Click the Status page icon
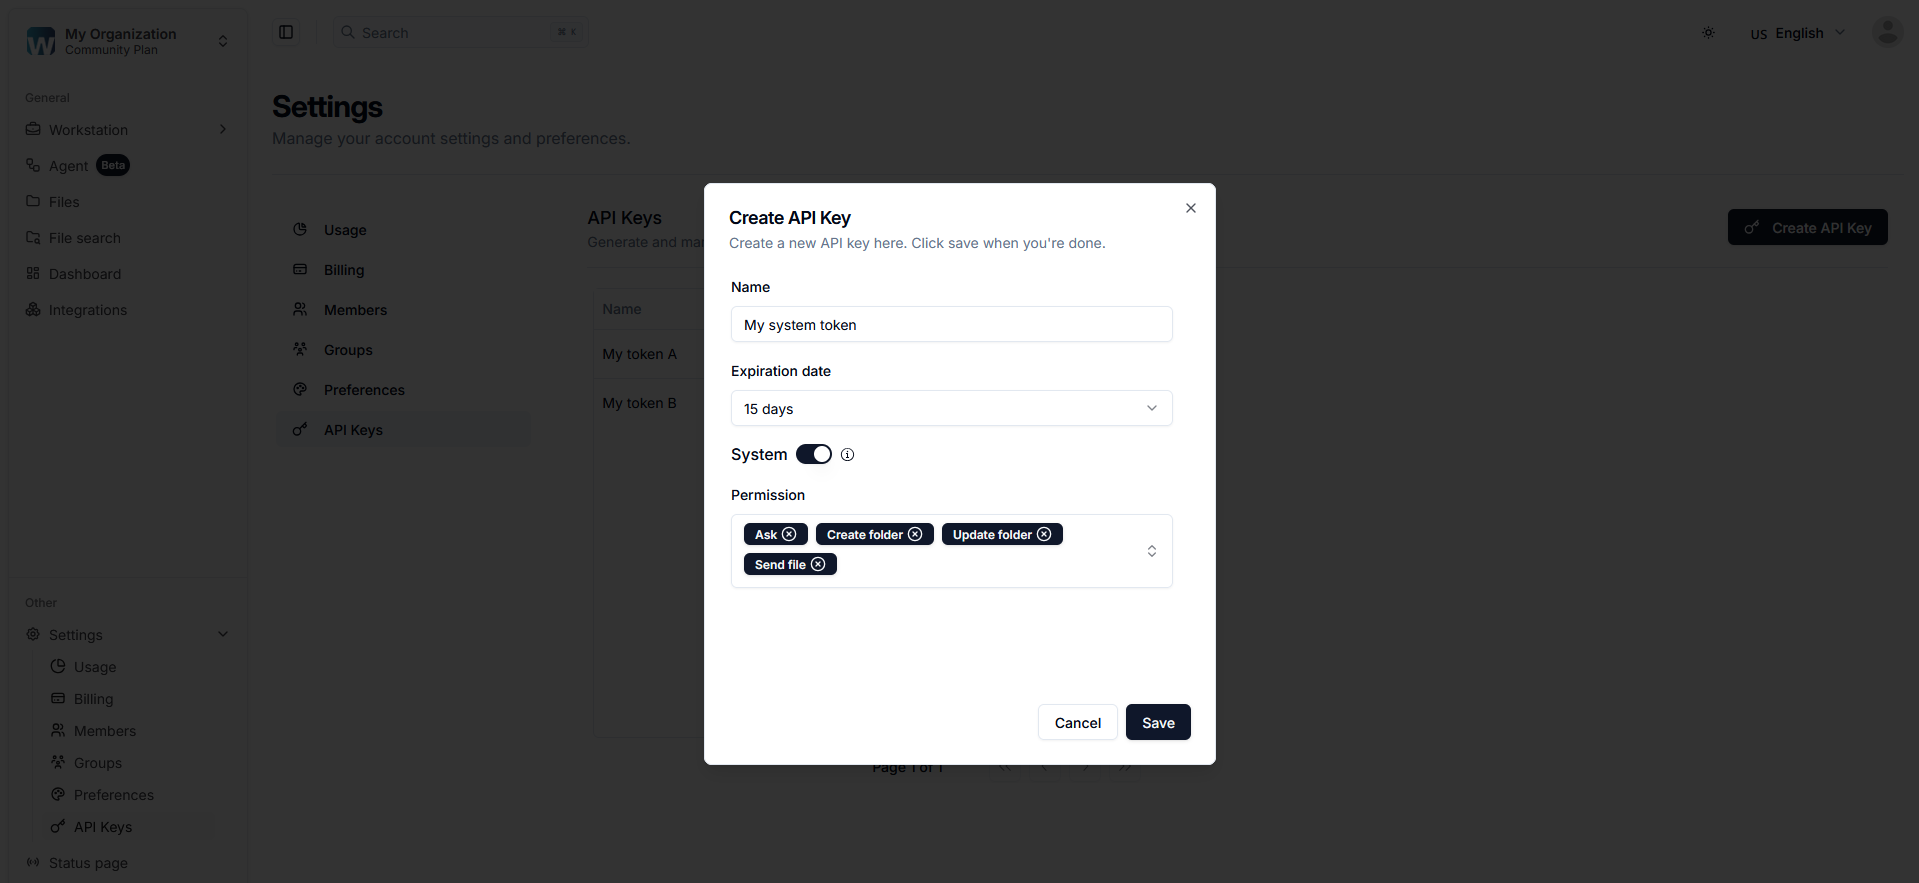The height and width of the screenshot is (883, 1919). click(x=32, y=862)
